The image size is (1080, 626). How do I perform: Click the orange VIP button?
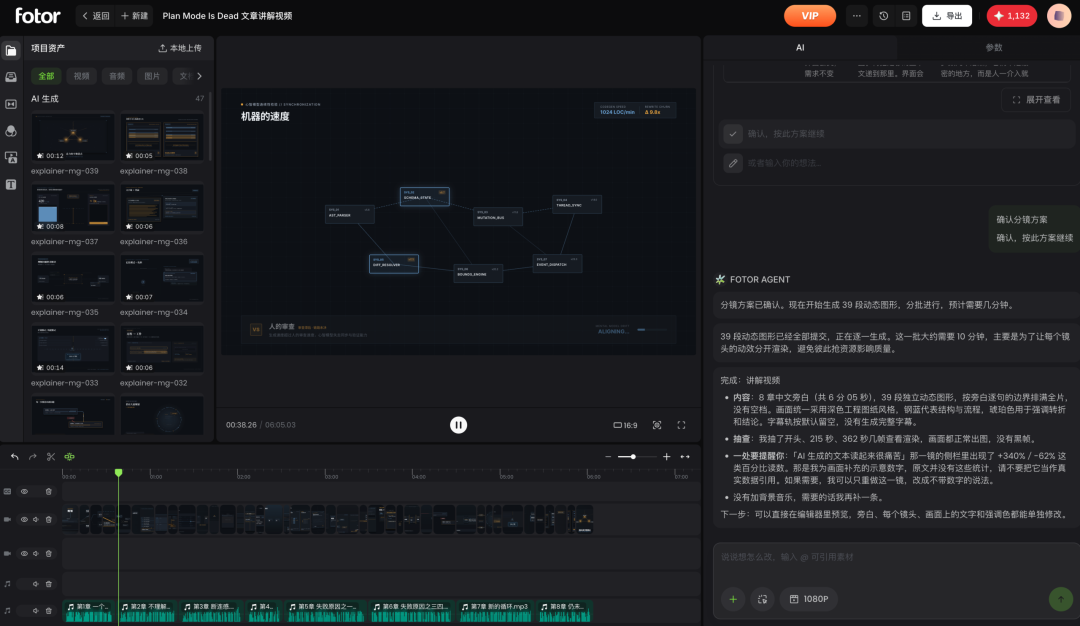810,16
